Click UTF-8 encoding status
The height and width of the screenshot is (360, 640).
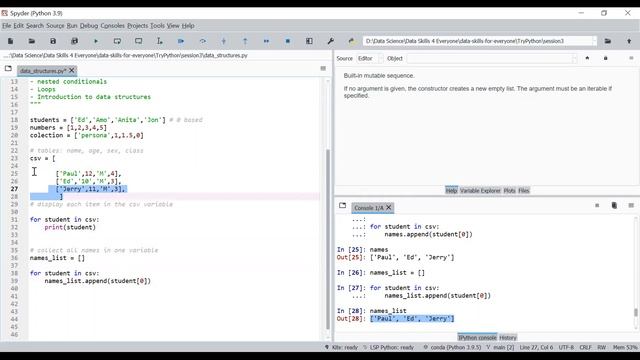click(566, 347)
